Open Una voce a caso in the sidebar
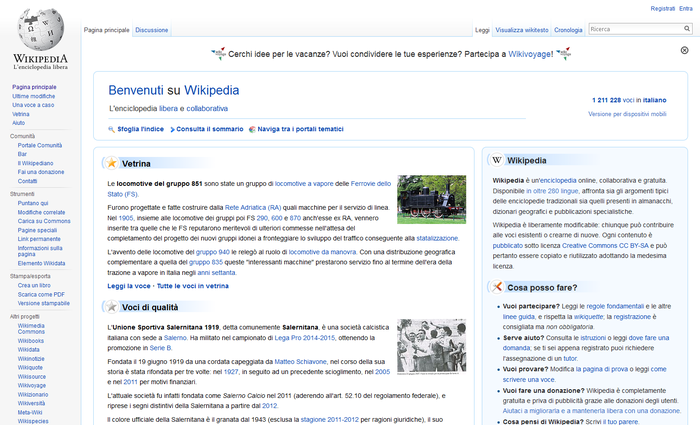Viewport: 700px width, 425px height. (33, 105)
